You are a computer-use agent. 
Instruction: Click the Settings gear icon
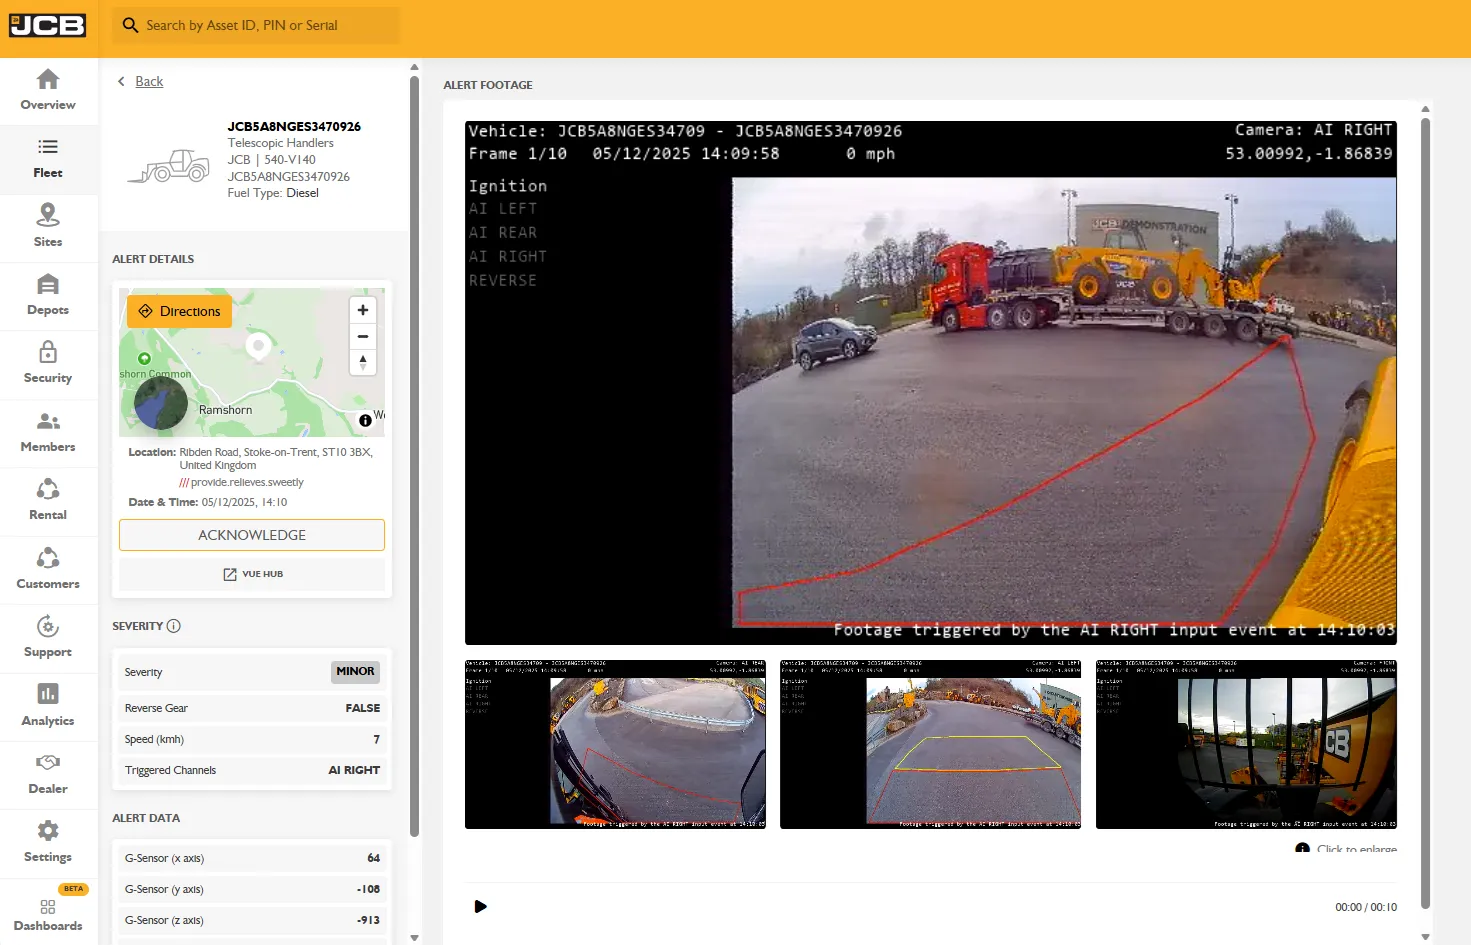pos(48,830)
